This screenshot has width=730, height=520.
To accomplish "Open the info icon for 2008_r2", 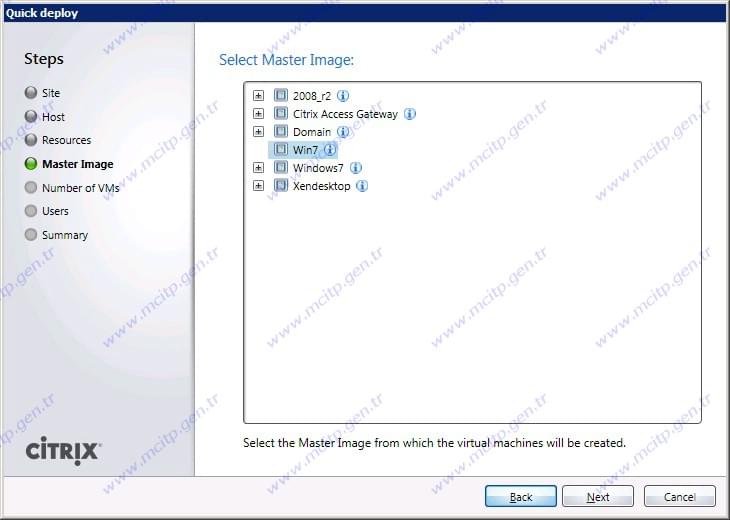I will point(343,96).
